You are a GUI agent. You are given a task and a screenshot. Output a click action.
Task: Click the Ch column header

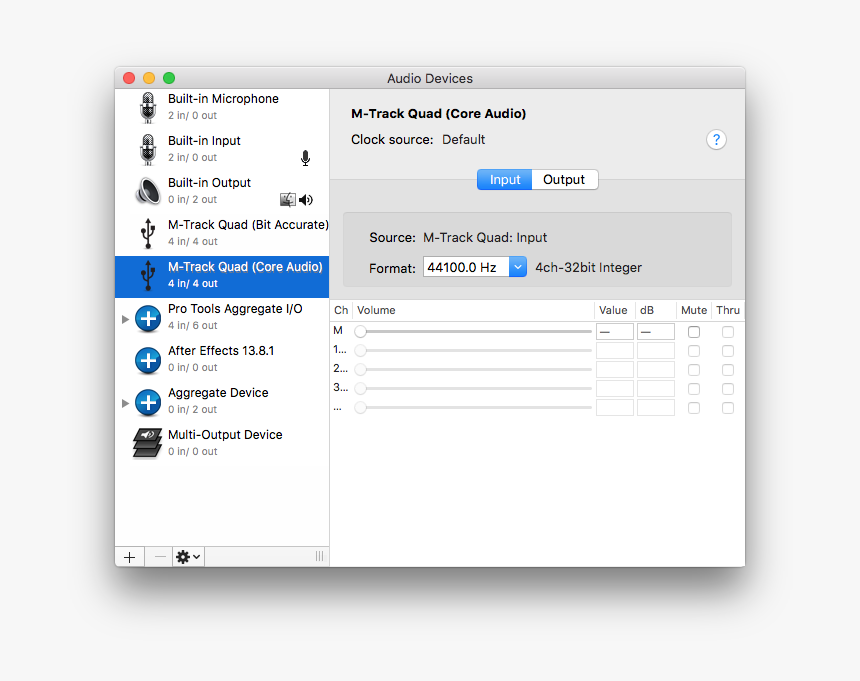click(341, 310)
